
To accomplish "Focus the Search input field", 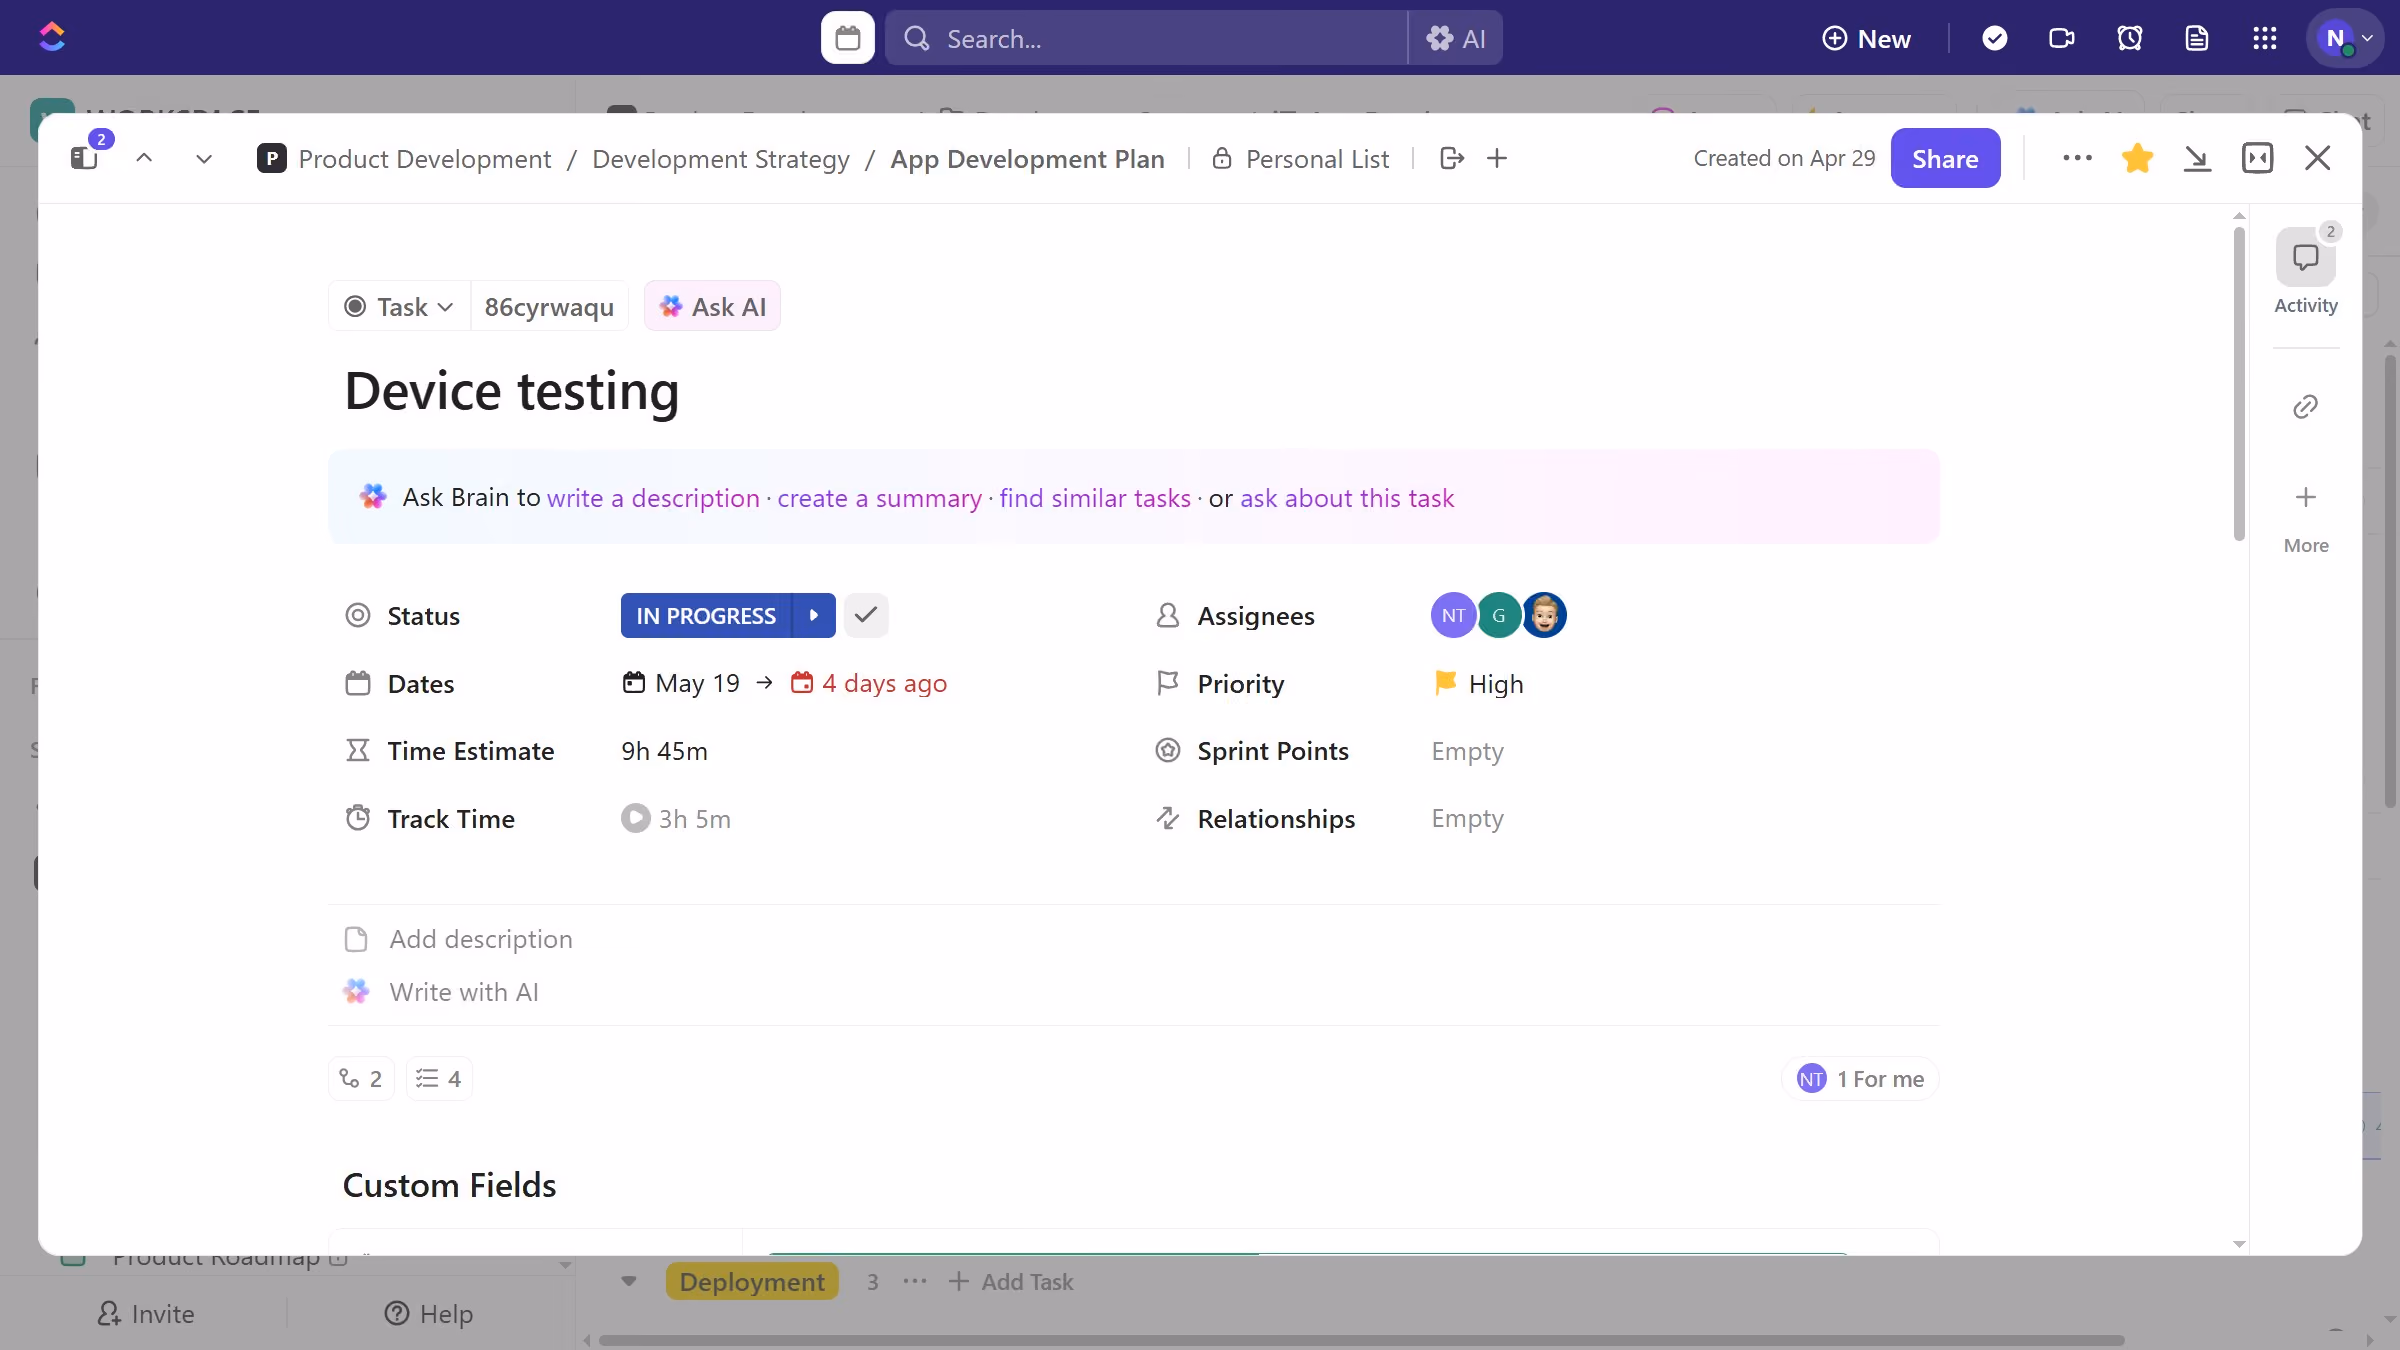I will click(1146, 38).
